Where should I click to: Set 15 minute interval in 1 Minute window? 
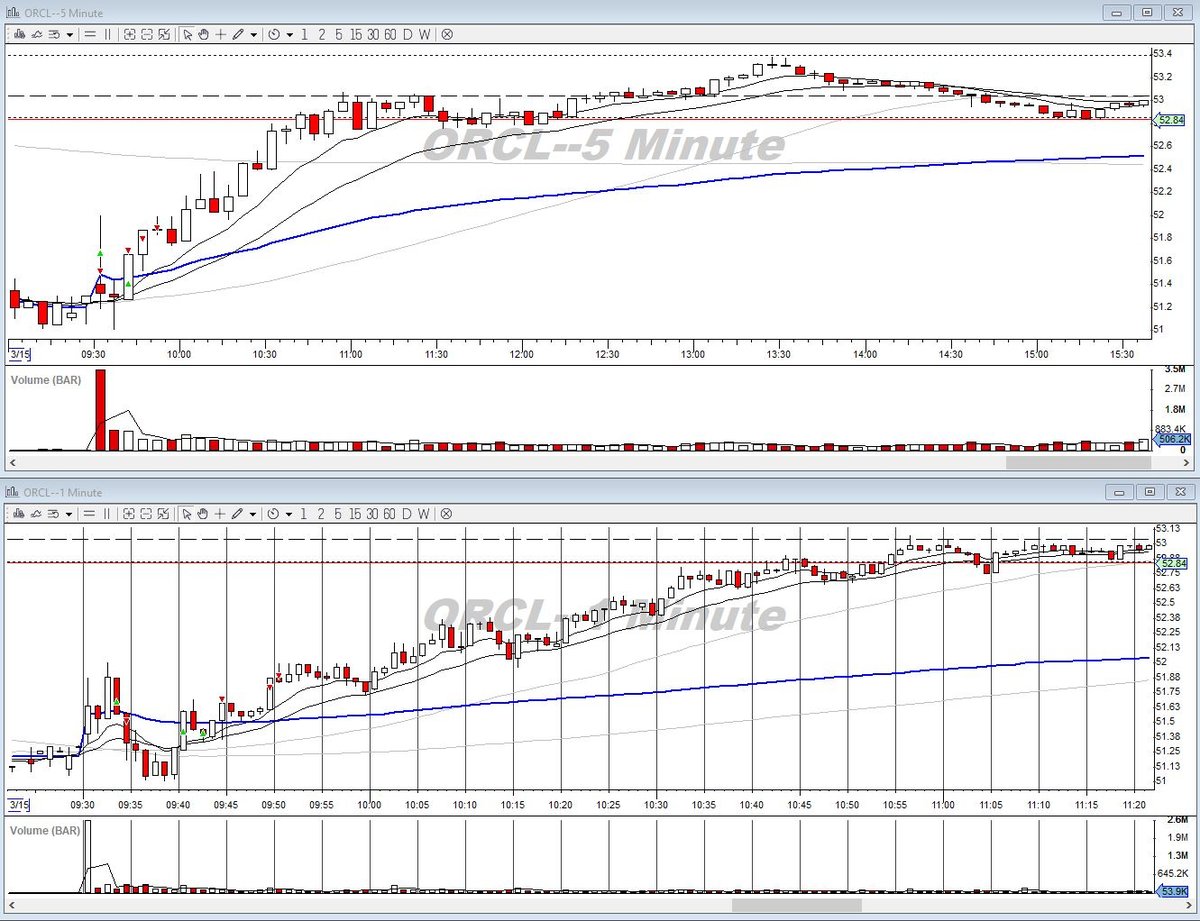tap(356, 513)
